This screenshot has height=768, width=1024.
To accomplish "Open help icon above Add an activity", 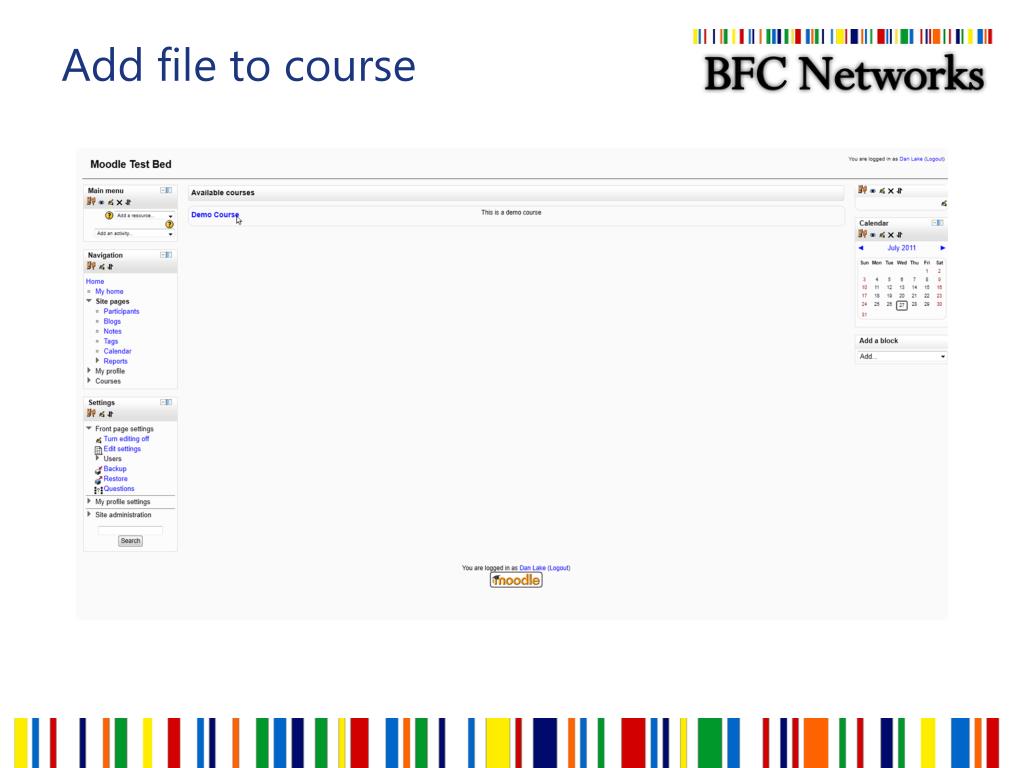I will coord(169,225).
